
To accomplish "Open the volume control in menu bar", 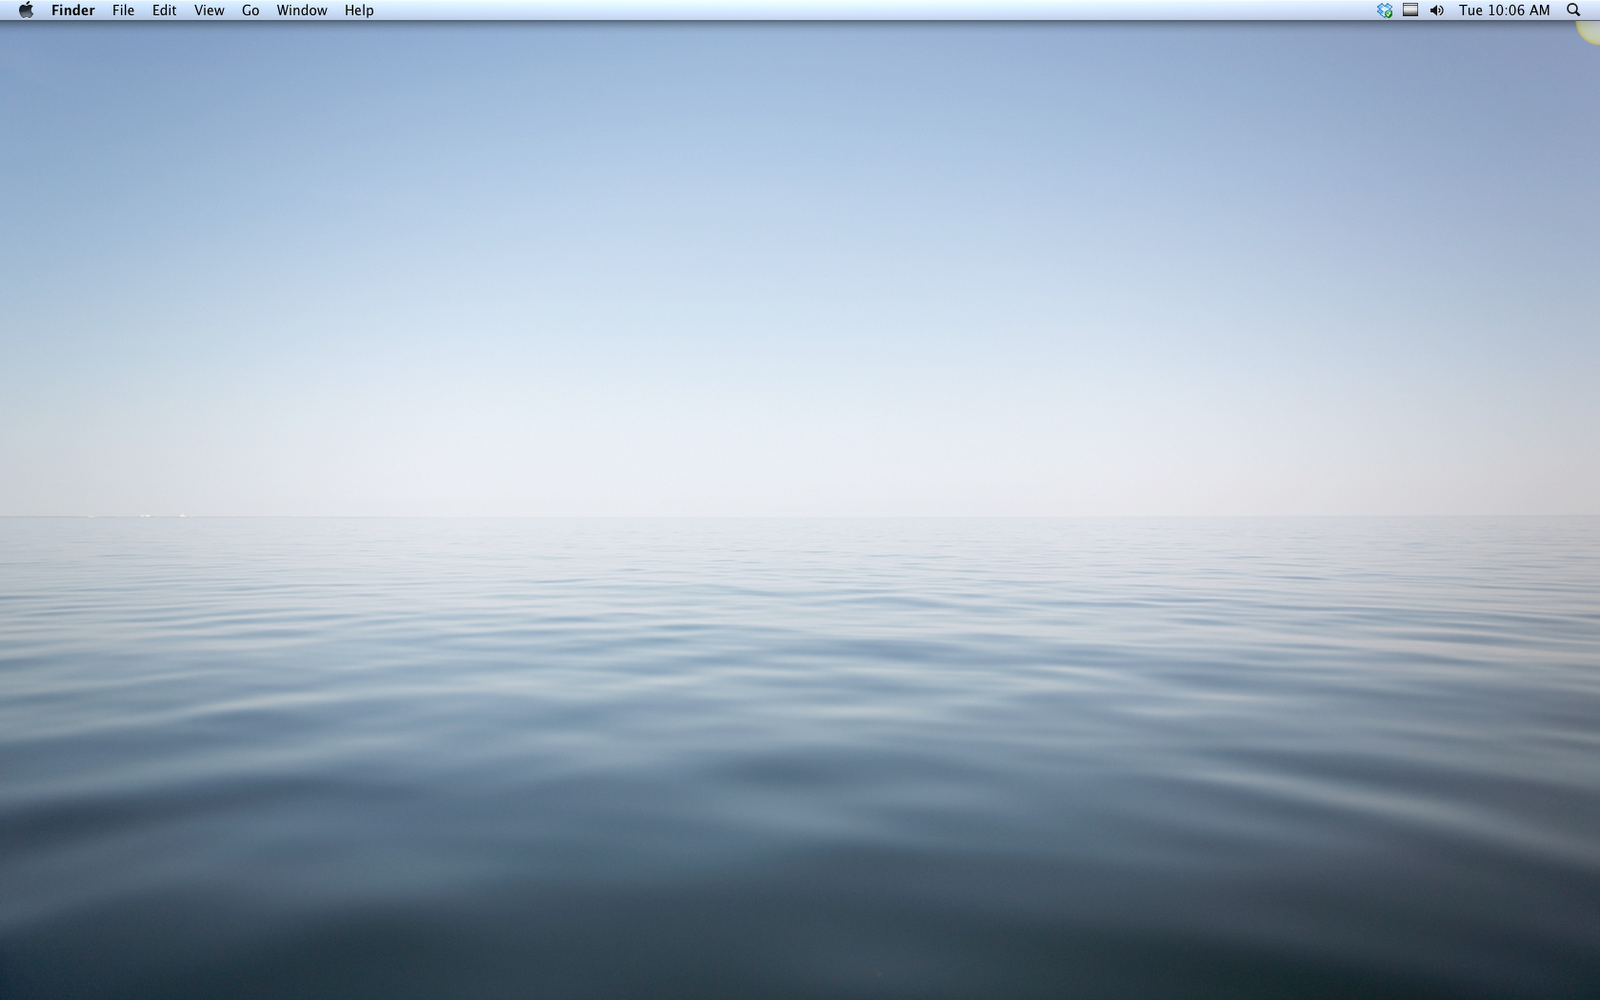I will [x=1437, y=10].
